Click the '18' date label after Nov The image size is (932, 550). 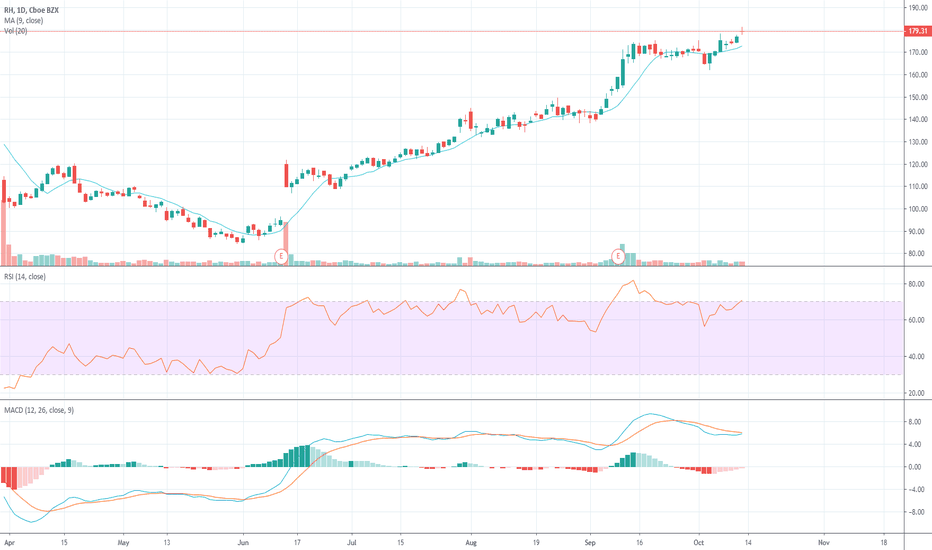(884, 543)
